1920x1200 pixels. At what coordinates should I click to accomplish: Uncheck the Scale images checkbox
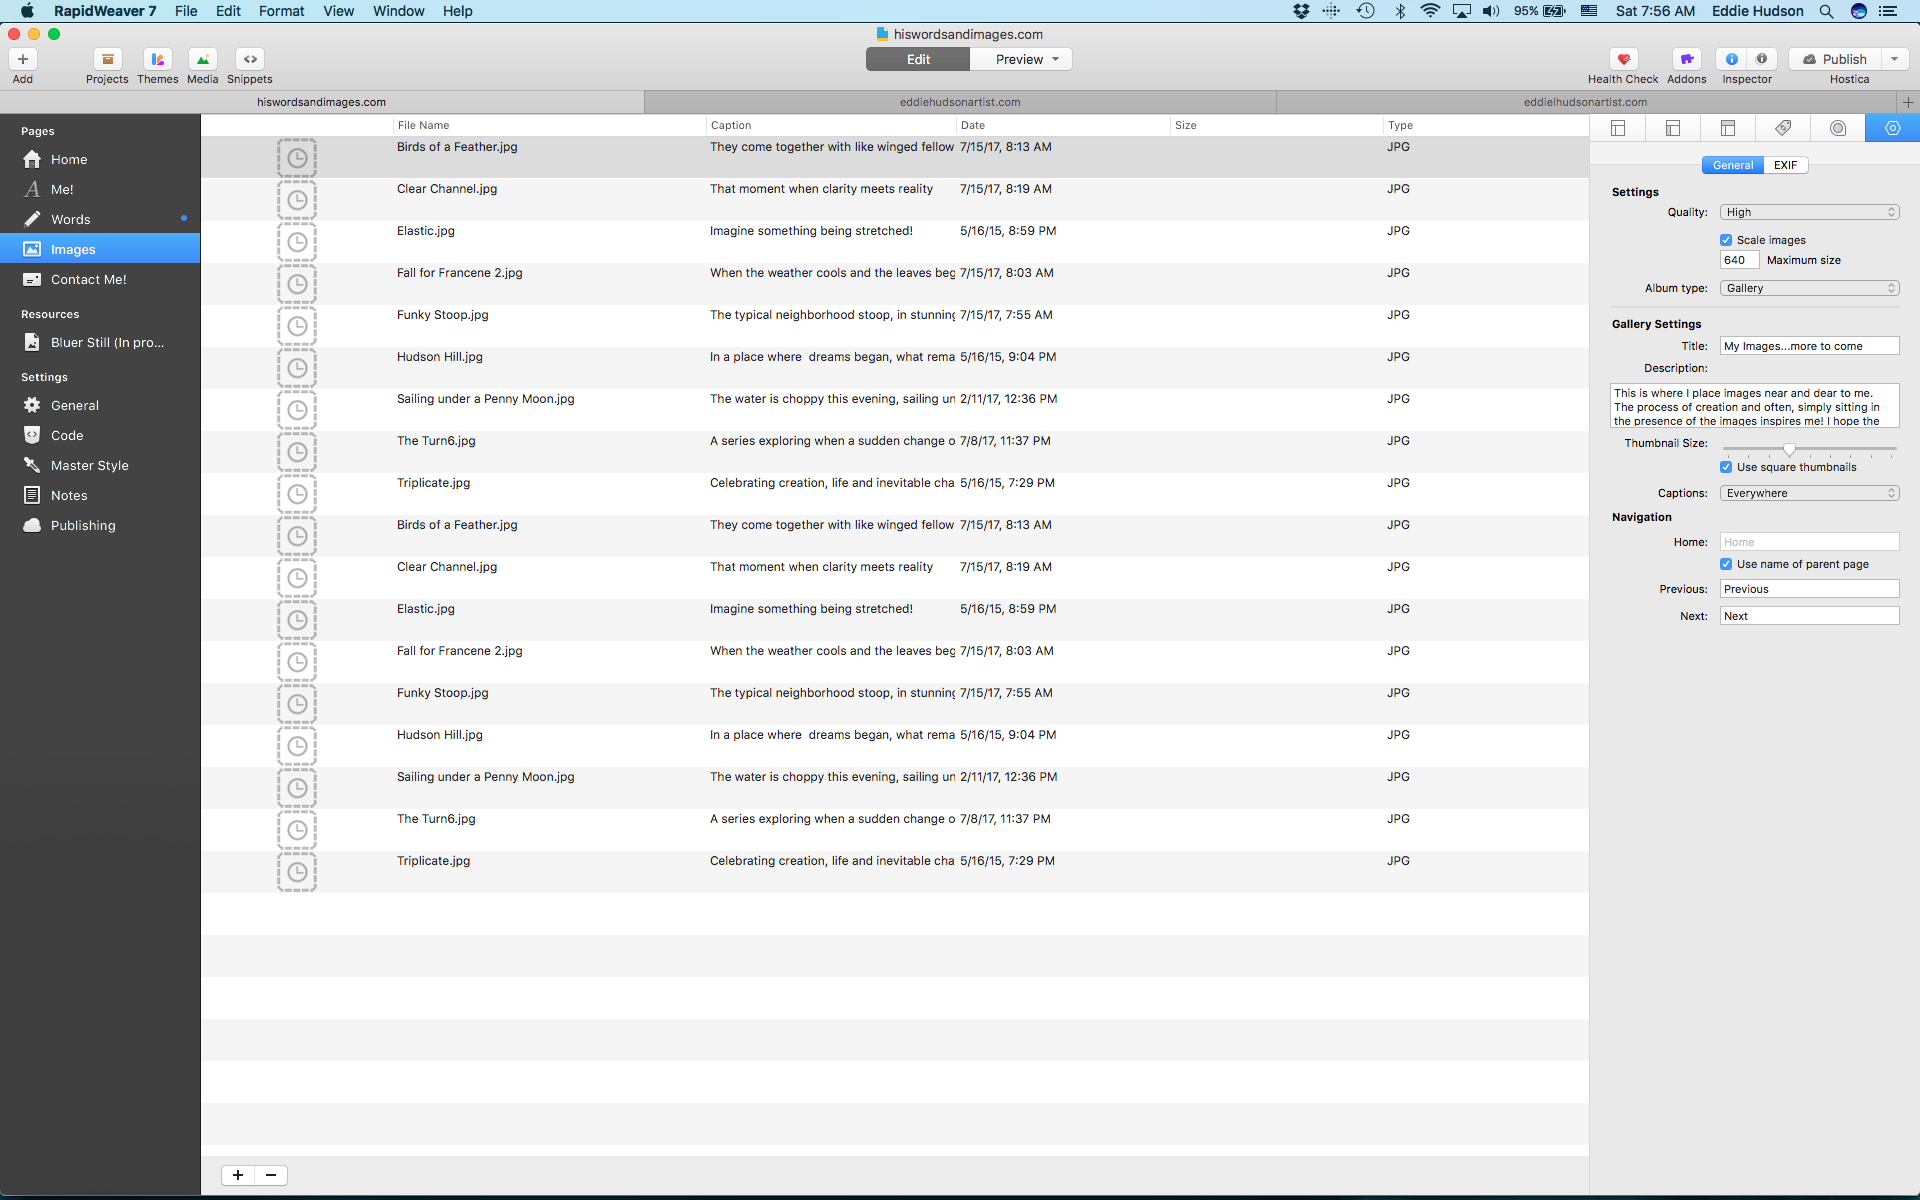pyautogui.click(x=1726, y=240)
